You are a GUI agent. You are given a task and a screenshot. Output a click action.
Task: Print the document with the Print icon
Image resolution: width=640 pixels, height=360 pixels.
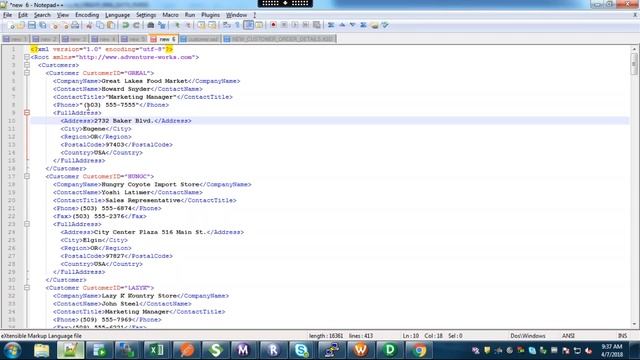click(75, 25)
